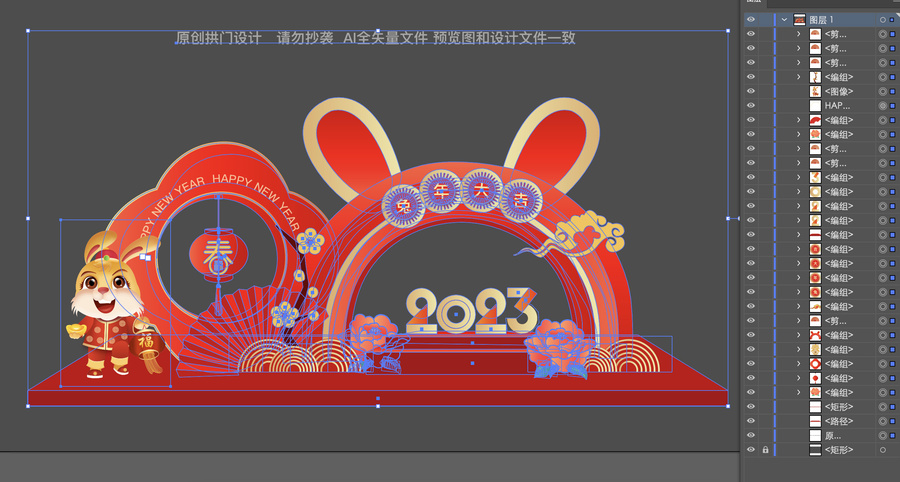
Task: Click blue selection square of <图像> row
Action: coord(893,91)
